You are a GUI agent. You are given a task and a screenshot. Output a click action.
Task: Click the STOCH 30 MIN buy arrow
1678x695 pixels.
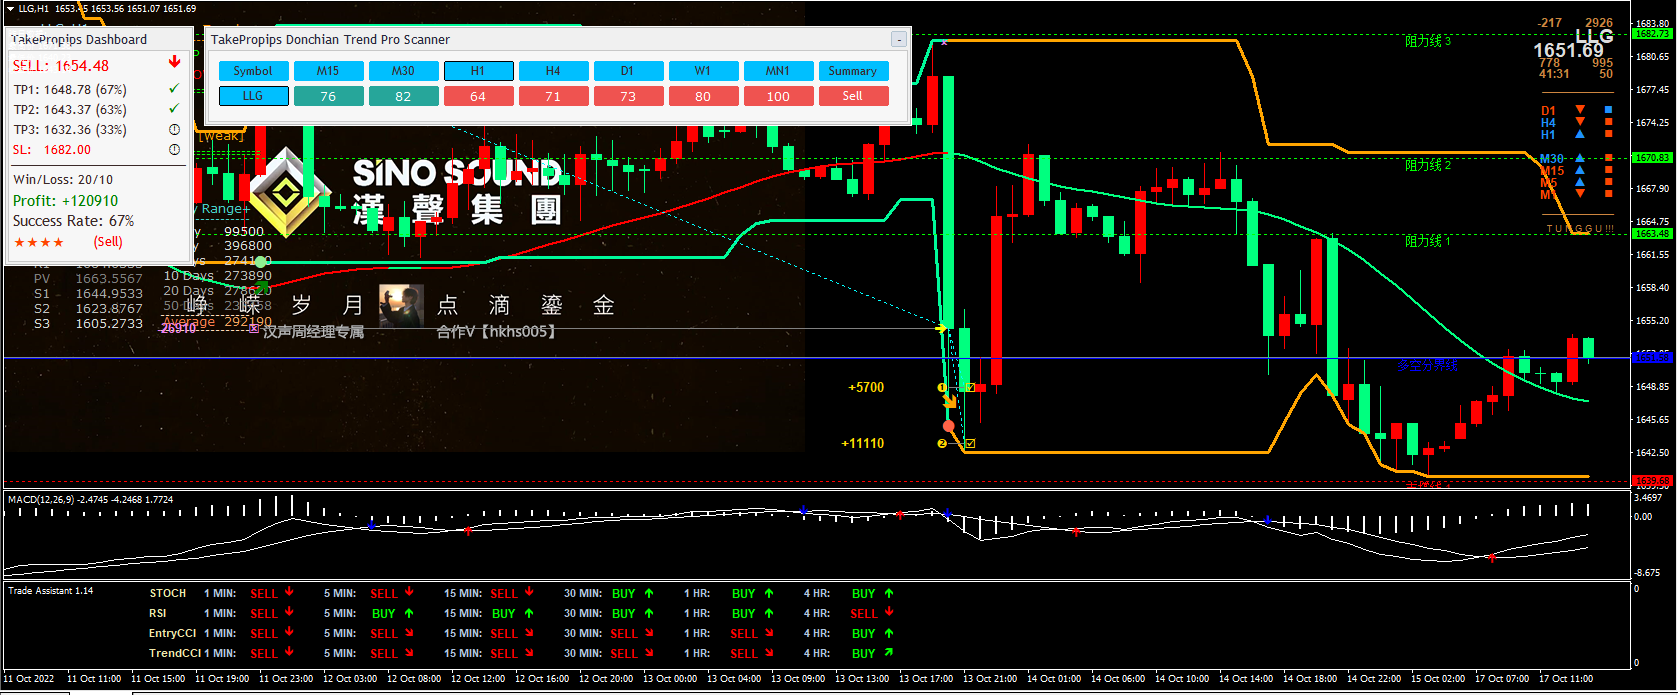(x=649, y=592)
